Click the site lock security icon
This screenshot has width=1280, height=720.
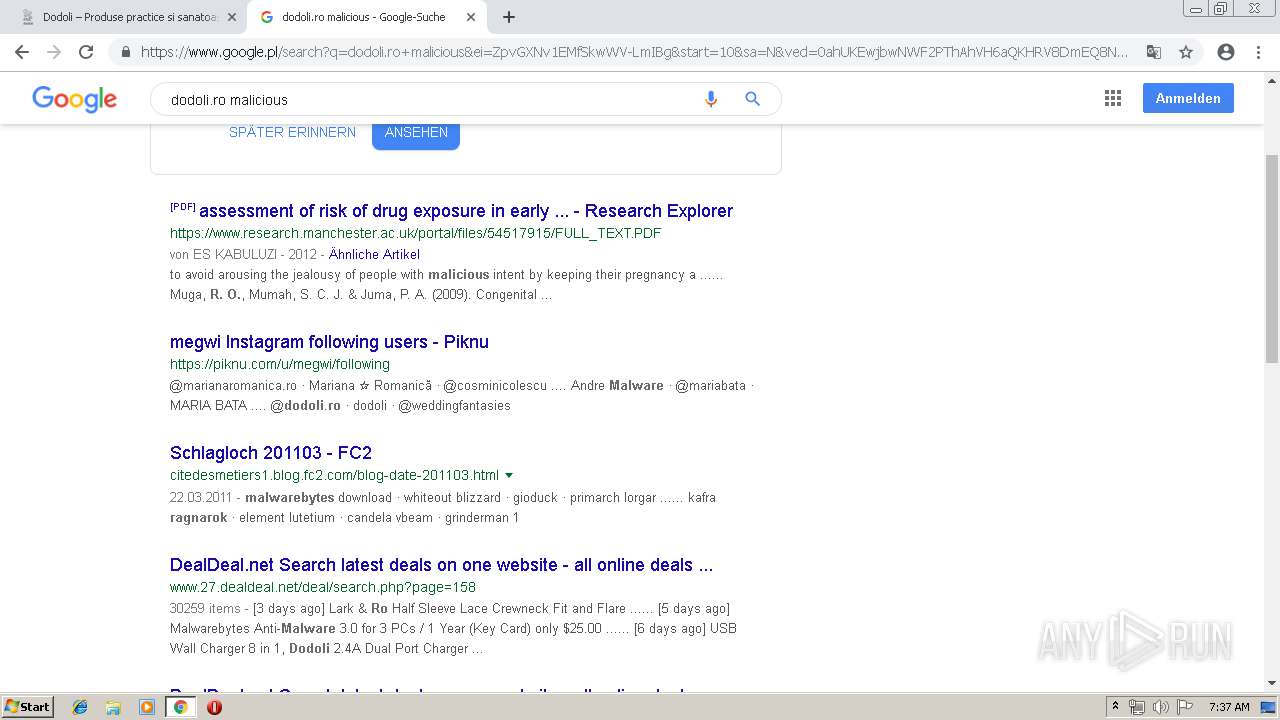pyautogui.click(x=125, y=52)
